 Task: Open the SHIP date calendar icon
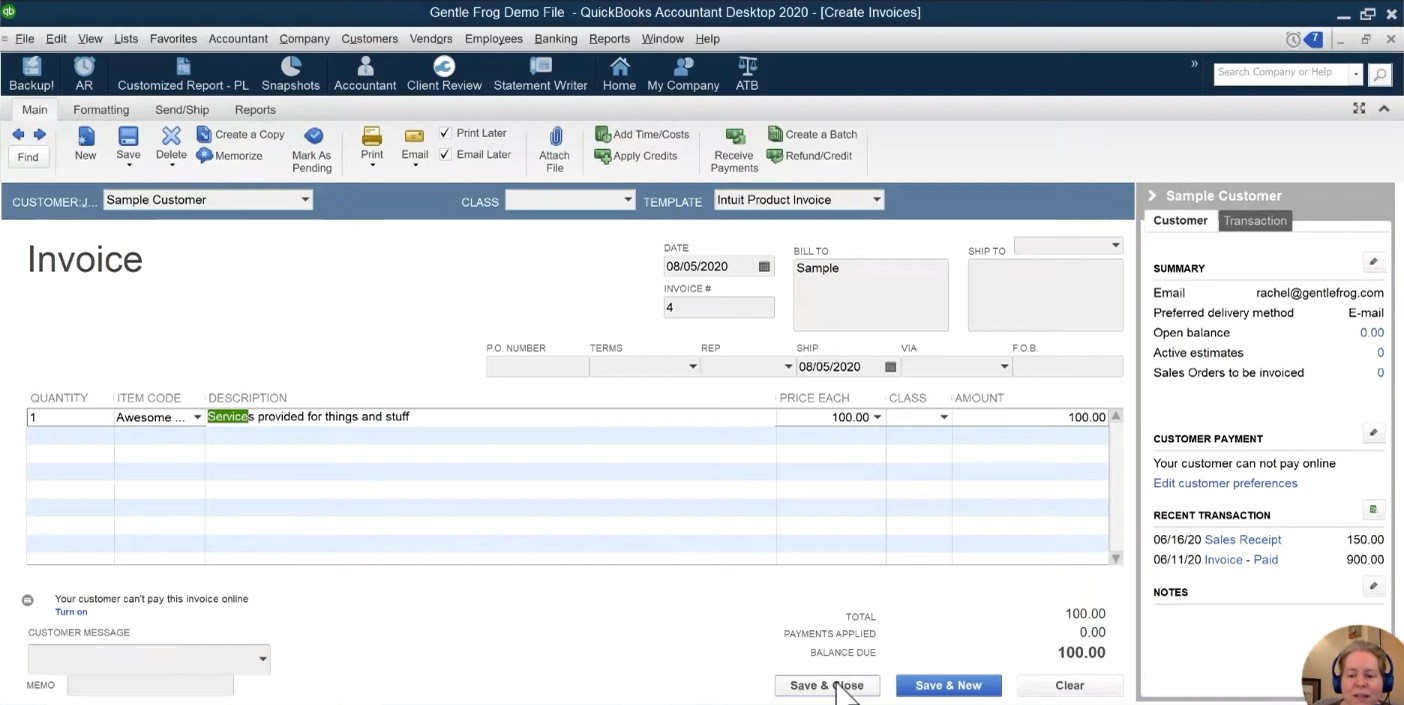pos(890,367)
